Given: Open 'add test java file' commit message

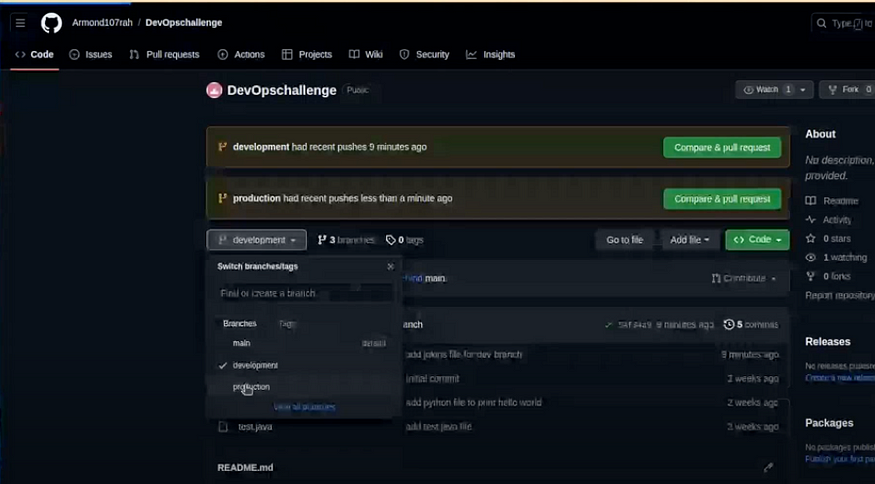Looking at the screenshot, I should [439, 427].
